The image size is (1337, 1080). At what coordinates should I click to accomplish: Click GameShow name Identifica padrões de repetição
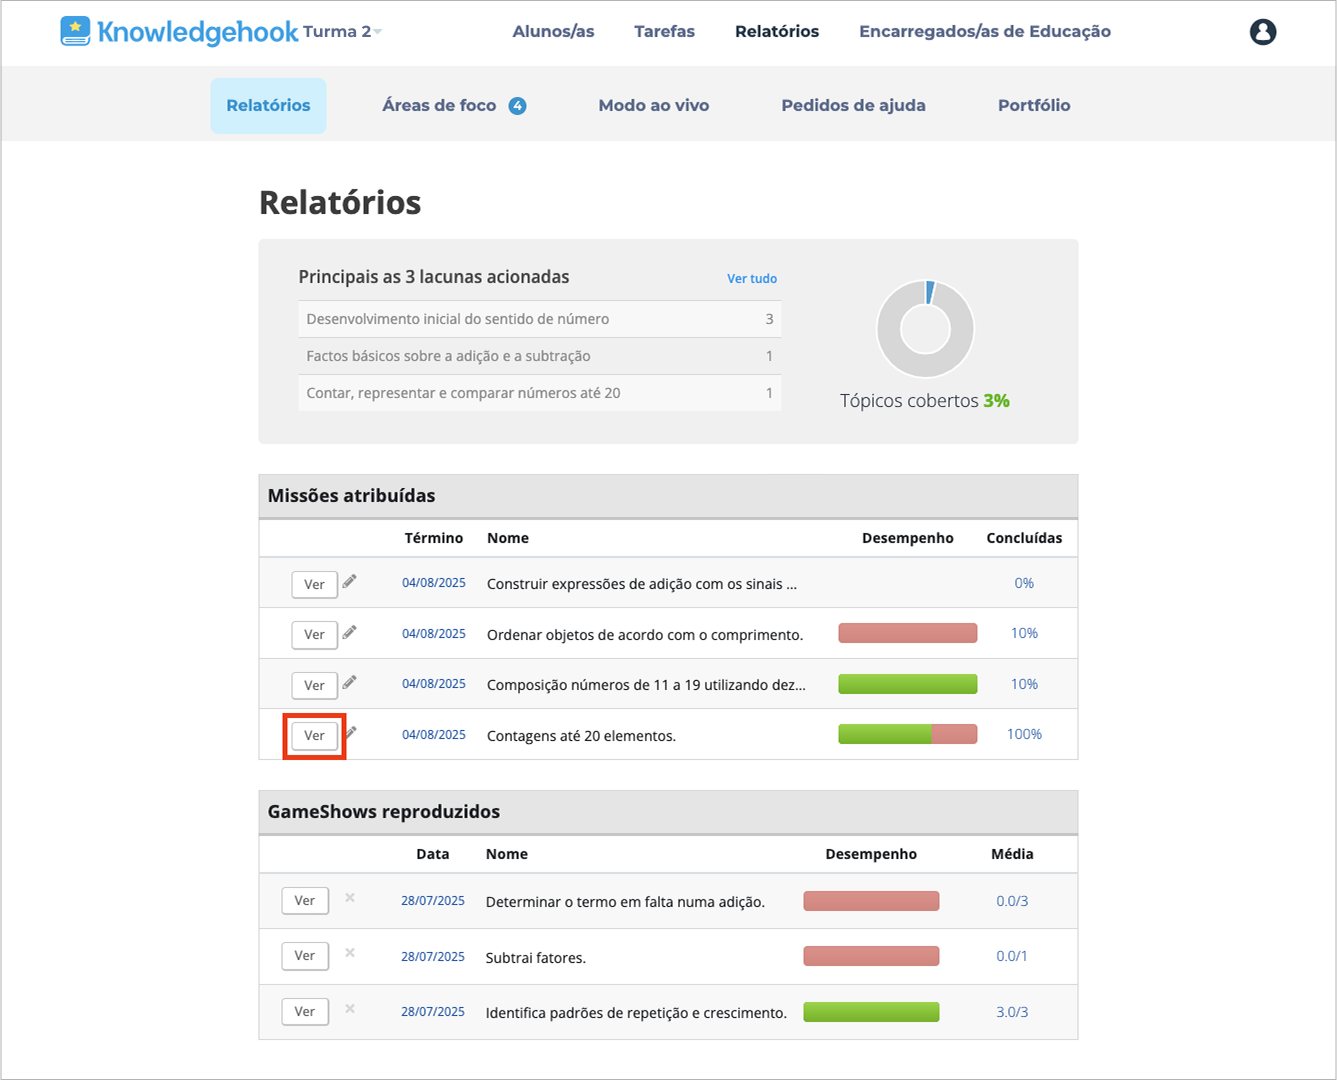point(636,1013)
